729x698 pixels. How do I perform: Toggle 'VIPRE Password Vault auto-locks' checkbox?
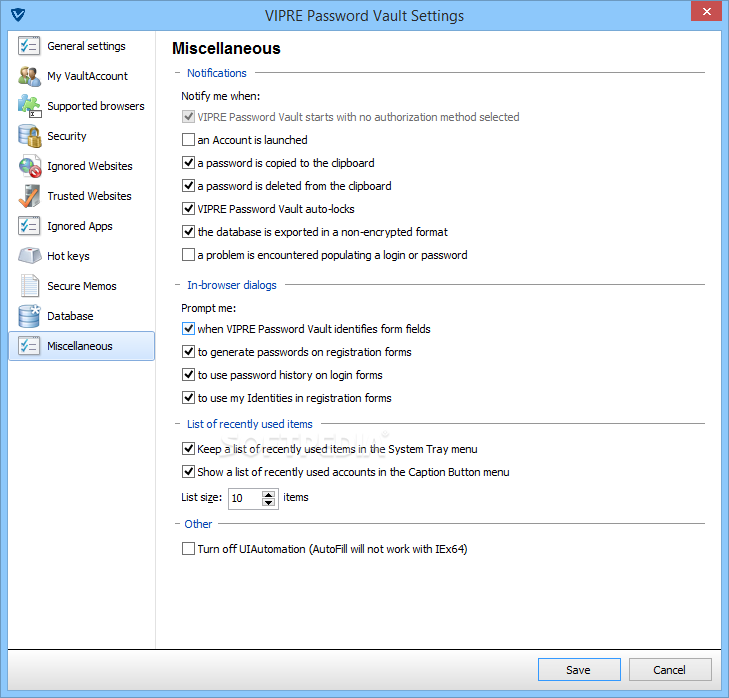[x=188, y=209]
